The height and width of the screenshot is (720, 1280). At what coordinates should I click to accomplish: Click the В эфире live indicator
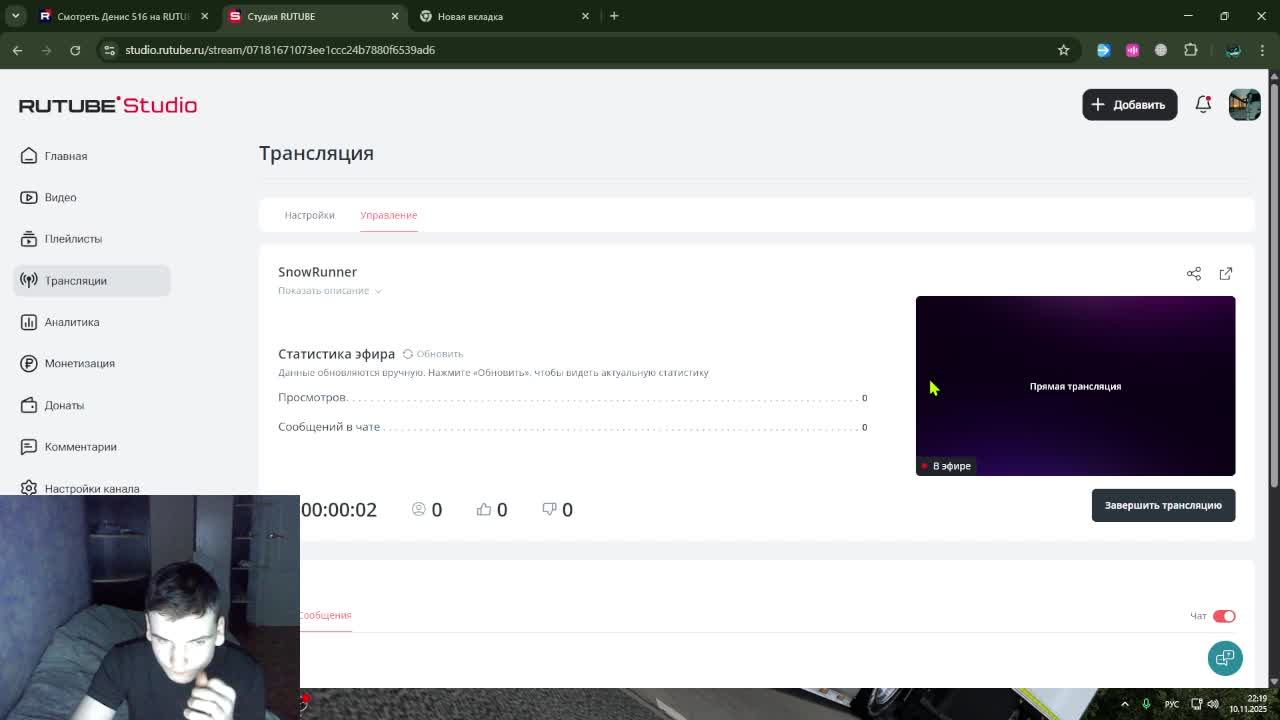(x=946, y=466)
